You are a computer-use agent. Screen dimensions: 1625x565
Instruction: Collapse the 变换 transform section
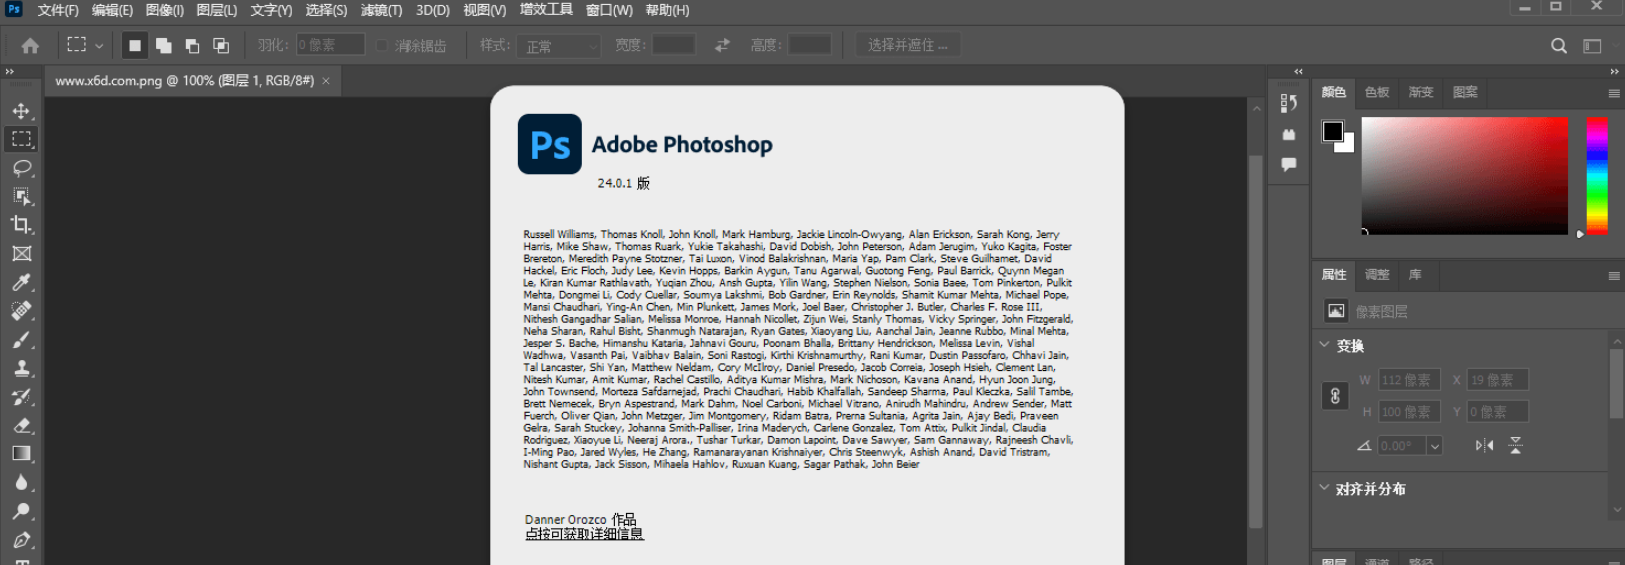(1325, 345)
